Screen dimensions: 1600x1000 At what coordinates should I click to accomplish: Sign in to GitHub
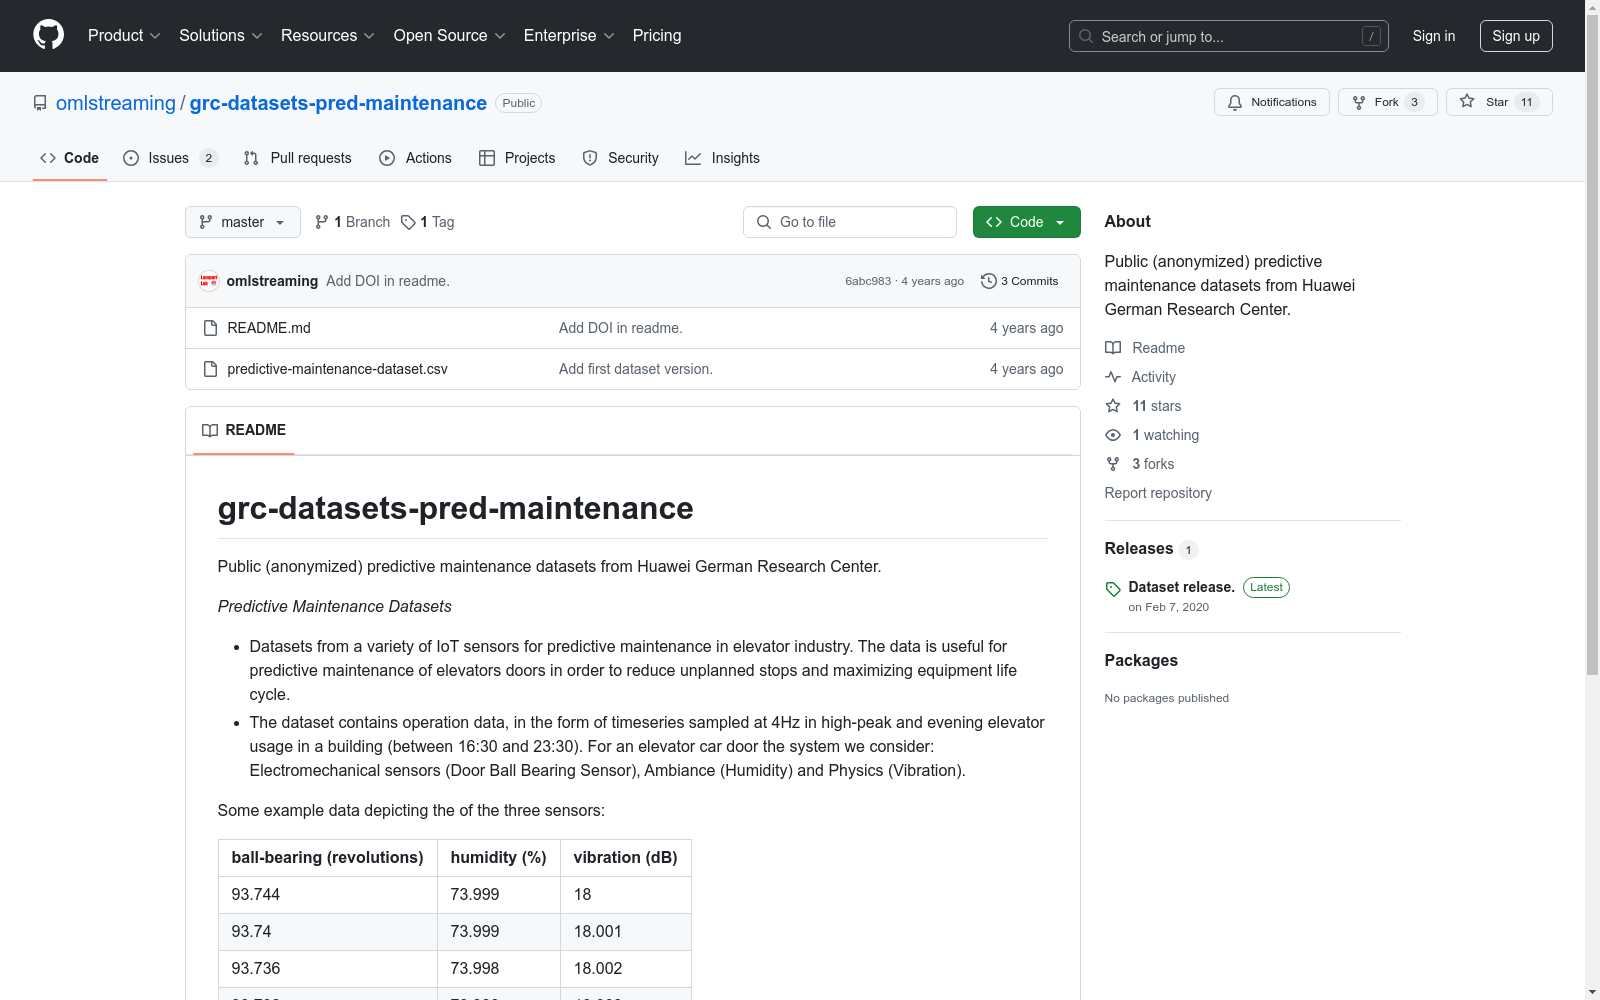pyautogui.click(x=1433, y=36)
